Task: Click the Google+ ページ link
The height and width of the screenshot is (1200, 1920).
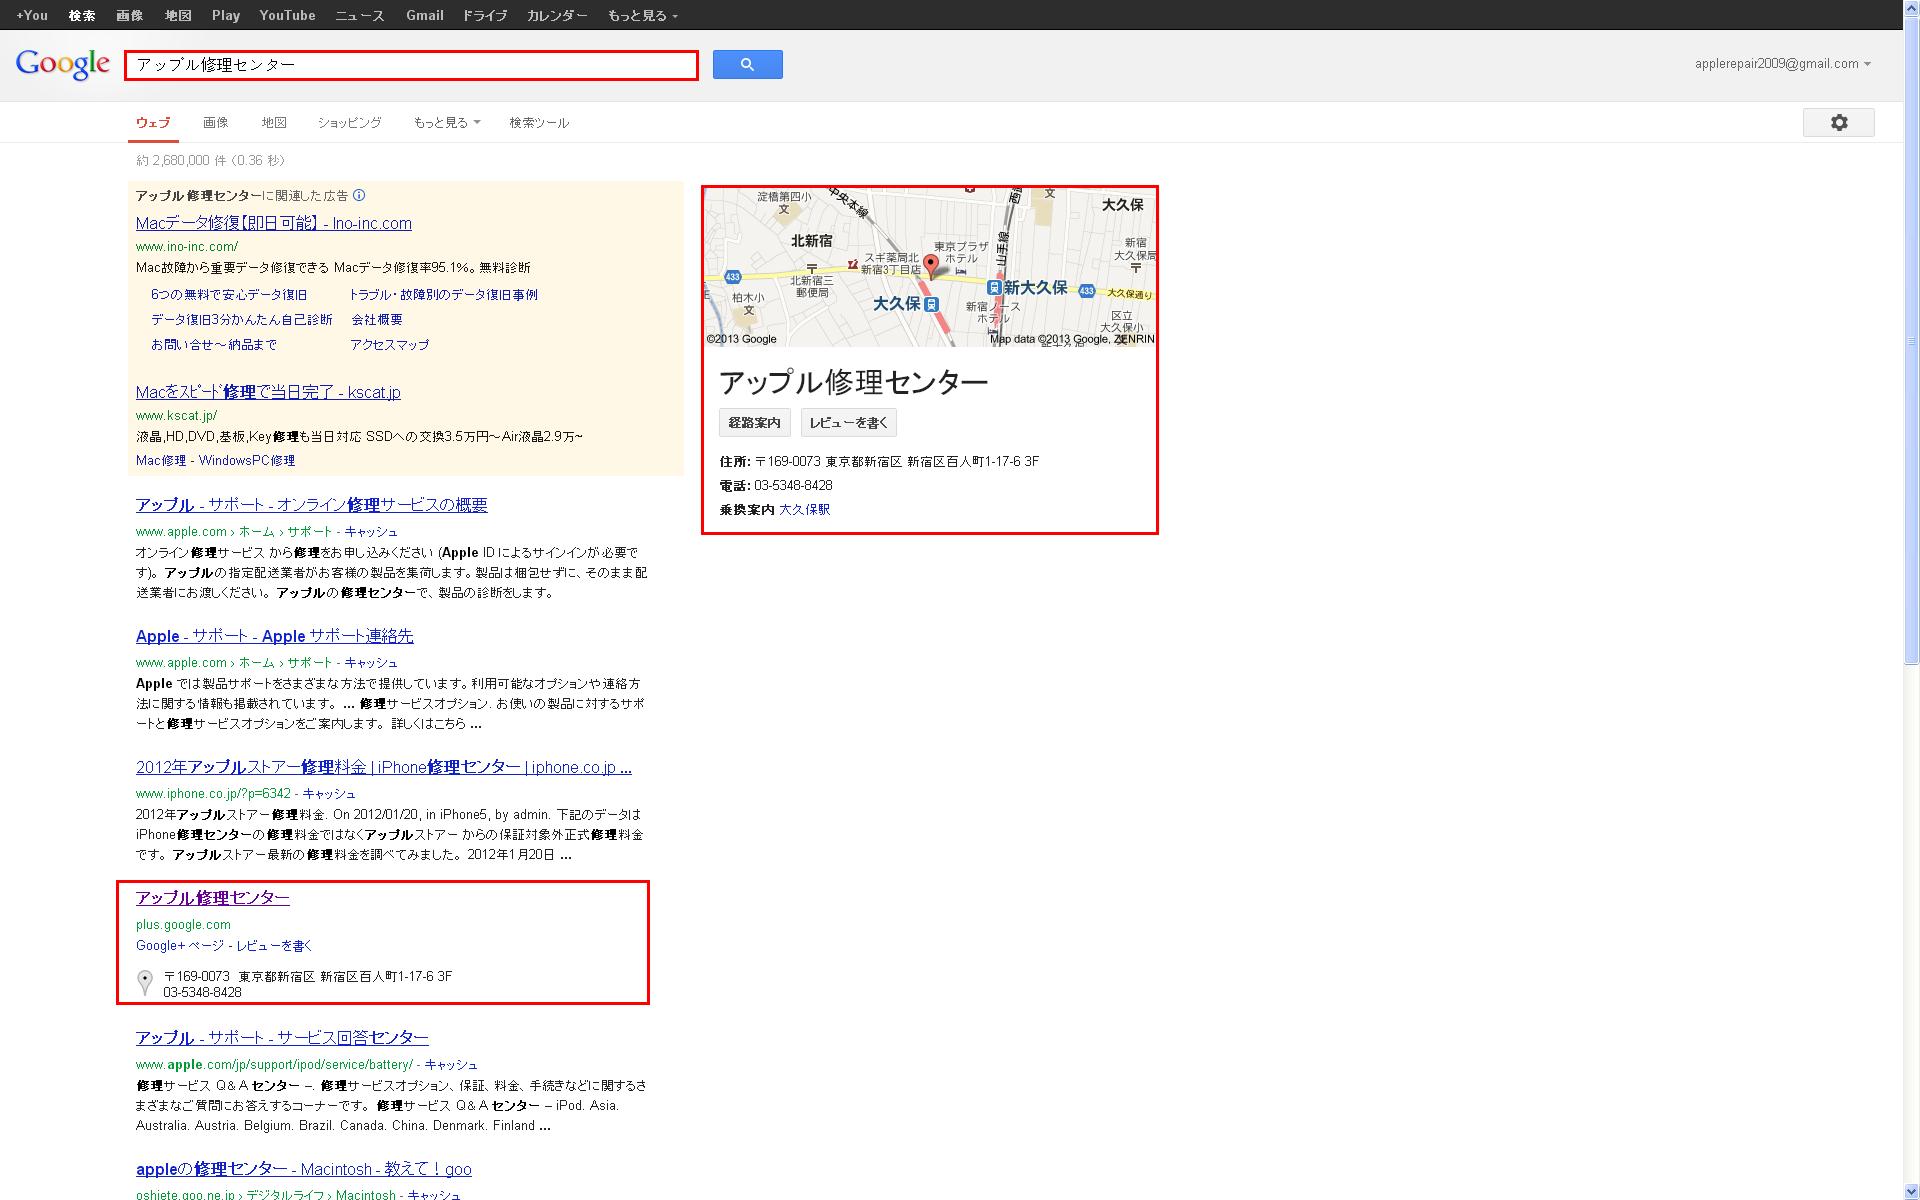Action: tap(180, 945)
